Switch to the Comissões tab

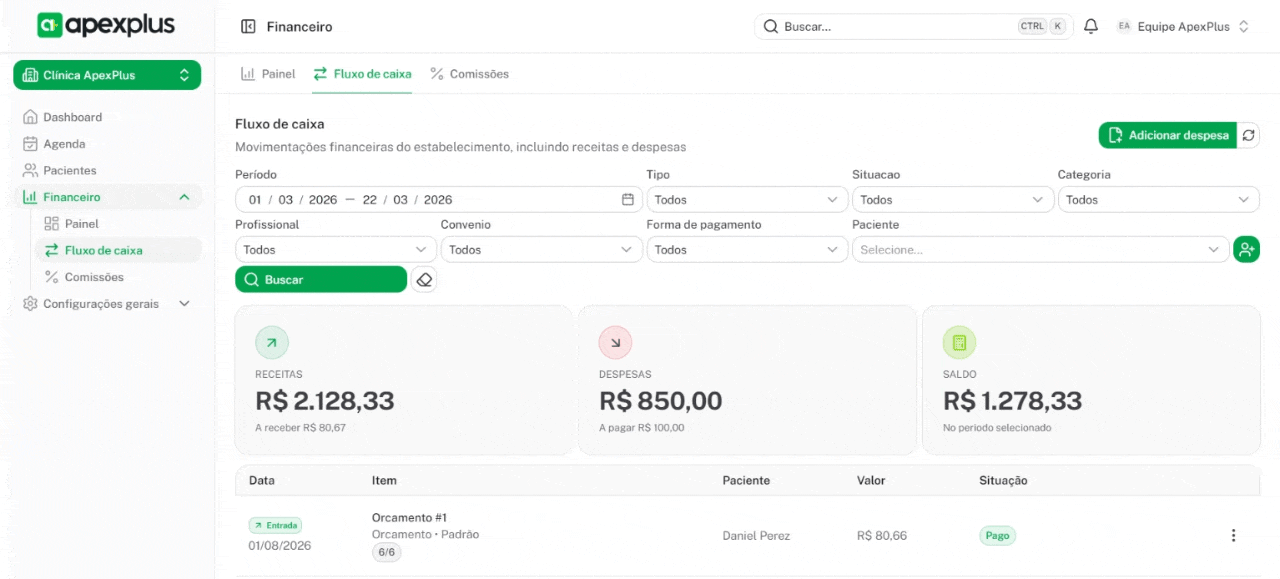469,74
